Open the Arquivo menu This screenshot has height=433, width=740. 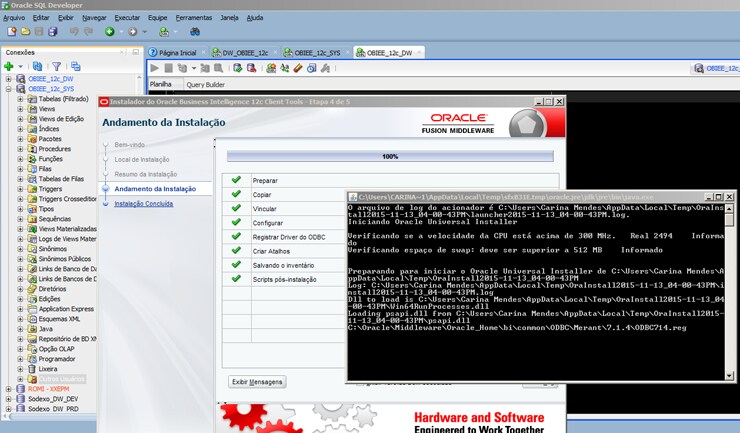[x=14, y=17]
